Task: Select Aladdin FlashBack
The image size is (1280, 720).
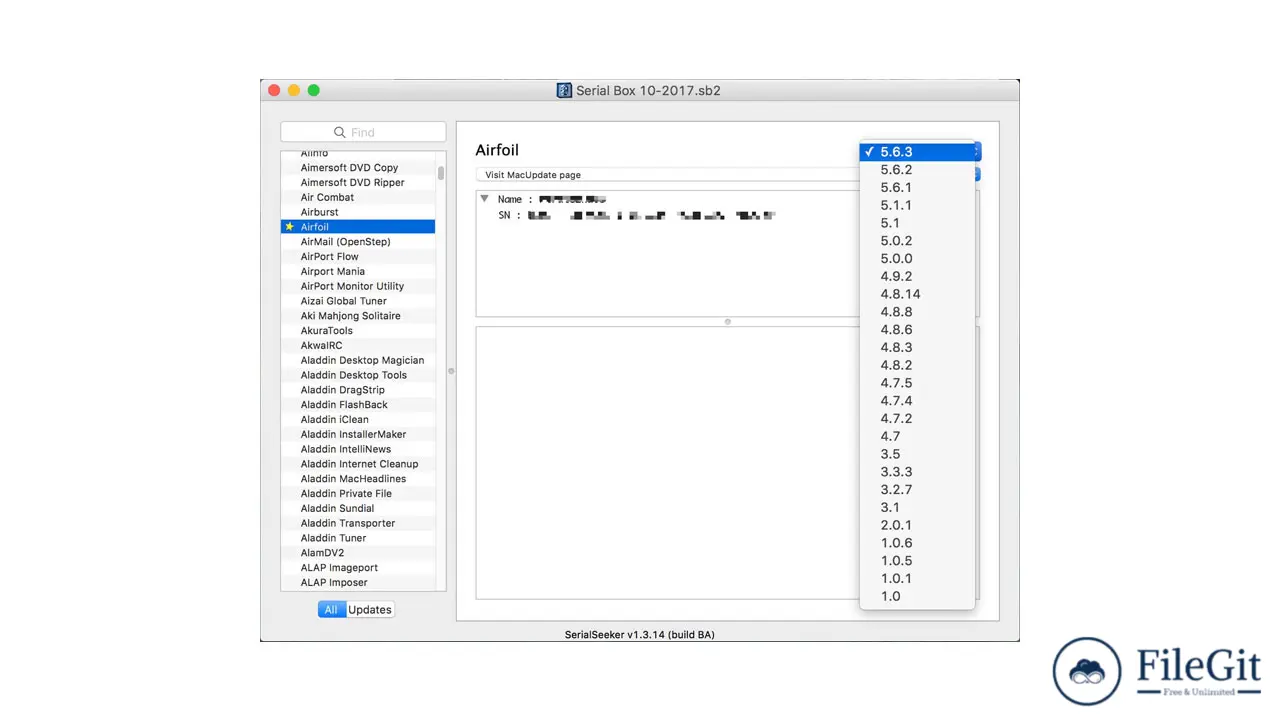Action: click(x=358, y=405)
